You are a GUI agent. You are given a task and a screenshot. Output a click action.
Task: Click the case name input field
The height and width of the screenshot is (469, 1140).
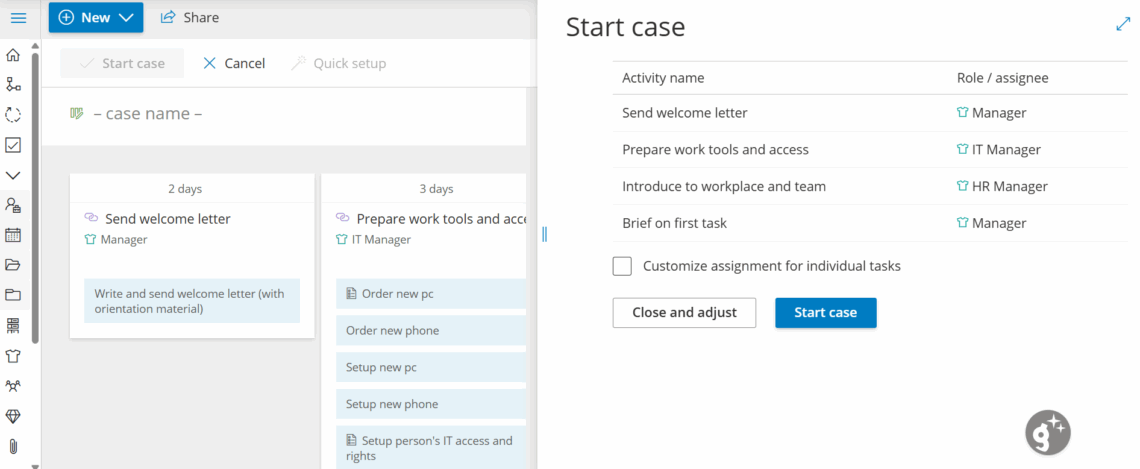[300, 114]
